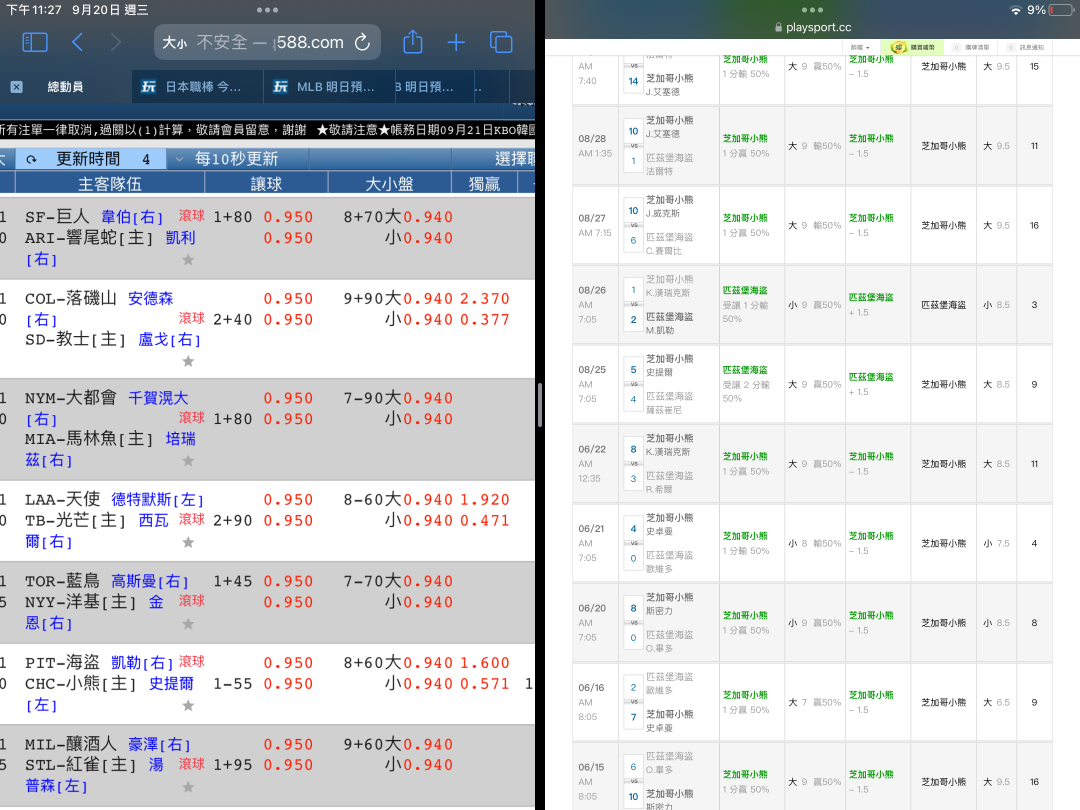This screenshot has height=810, width=1080.
Task: Pick 2.370 moneyline odds for COL-落磯山
Action: coord(485,299)
